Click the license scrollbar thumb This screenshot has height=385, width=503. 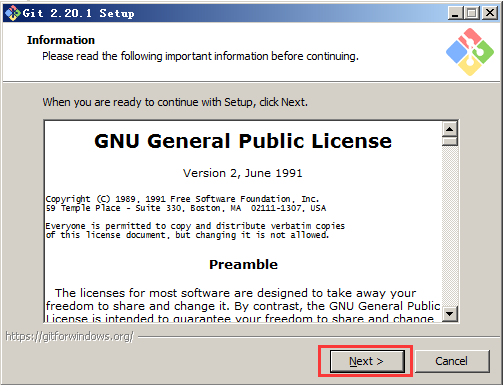pyautogui.click(x=450, y=141)
